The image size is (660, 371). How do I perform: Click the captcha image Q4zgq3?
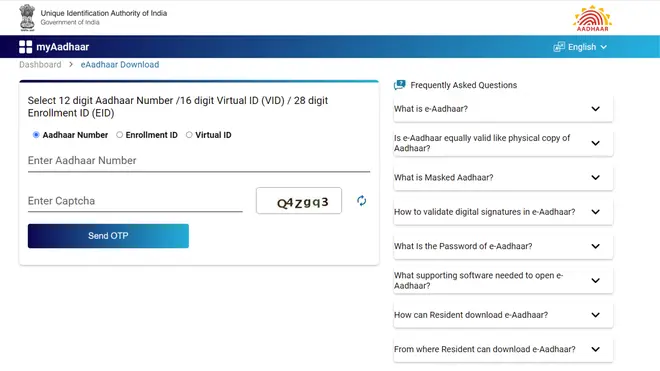(x=299, y=201)
